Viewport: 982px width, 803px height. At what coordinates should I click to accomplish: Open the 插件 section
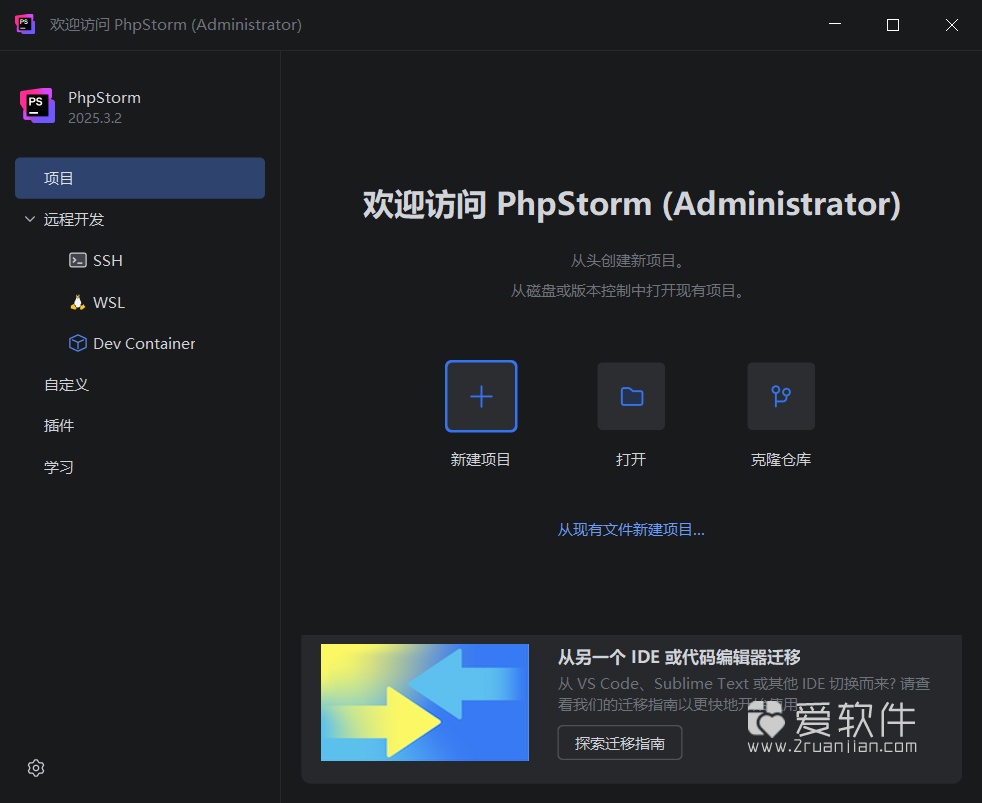58,425
